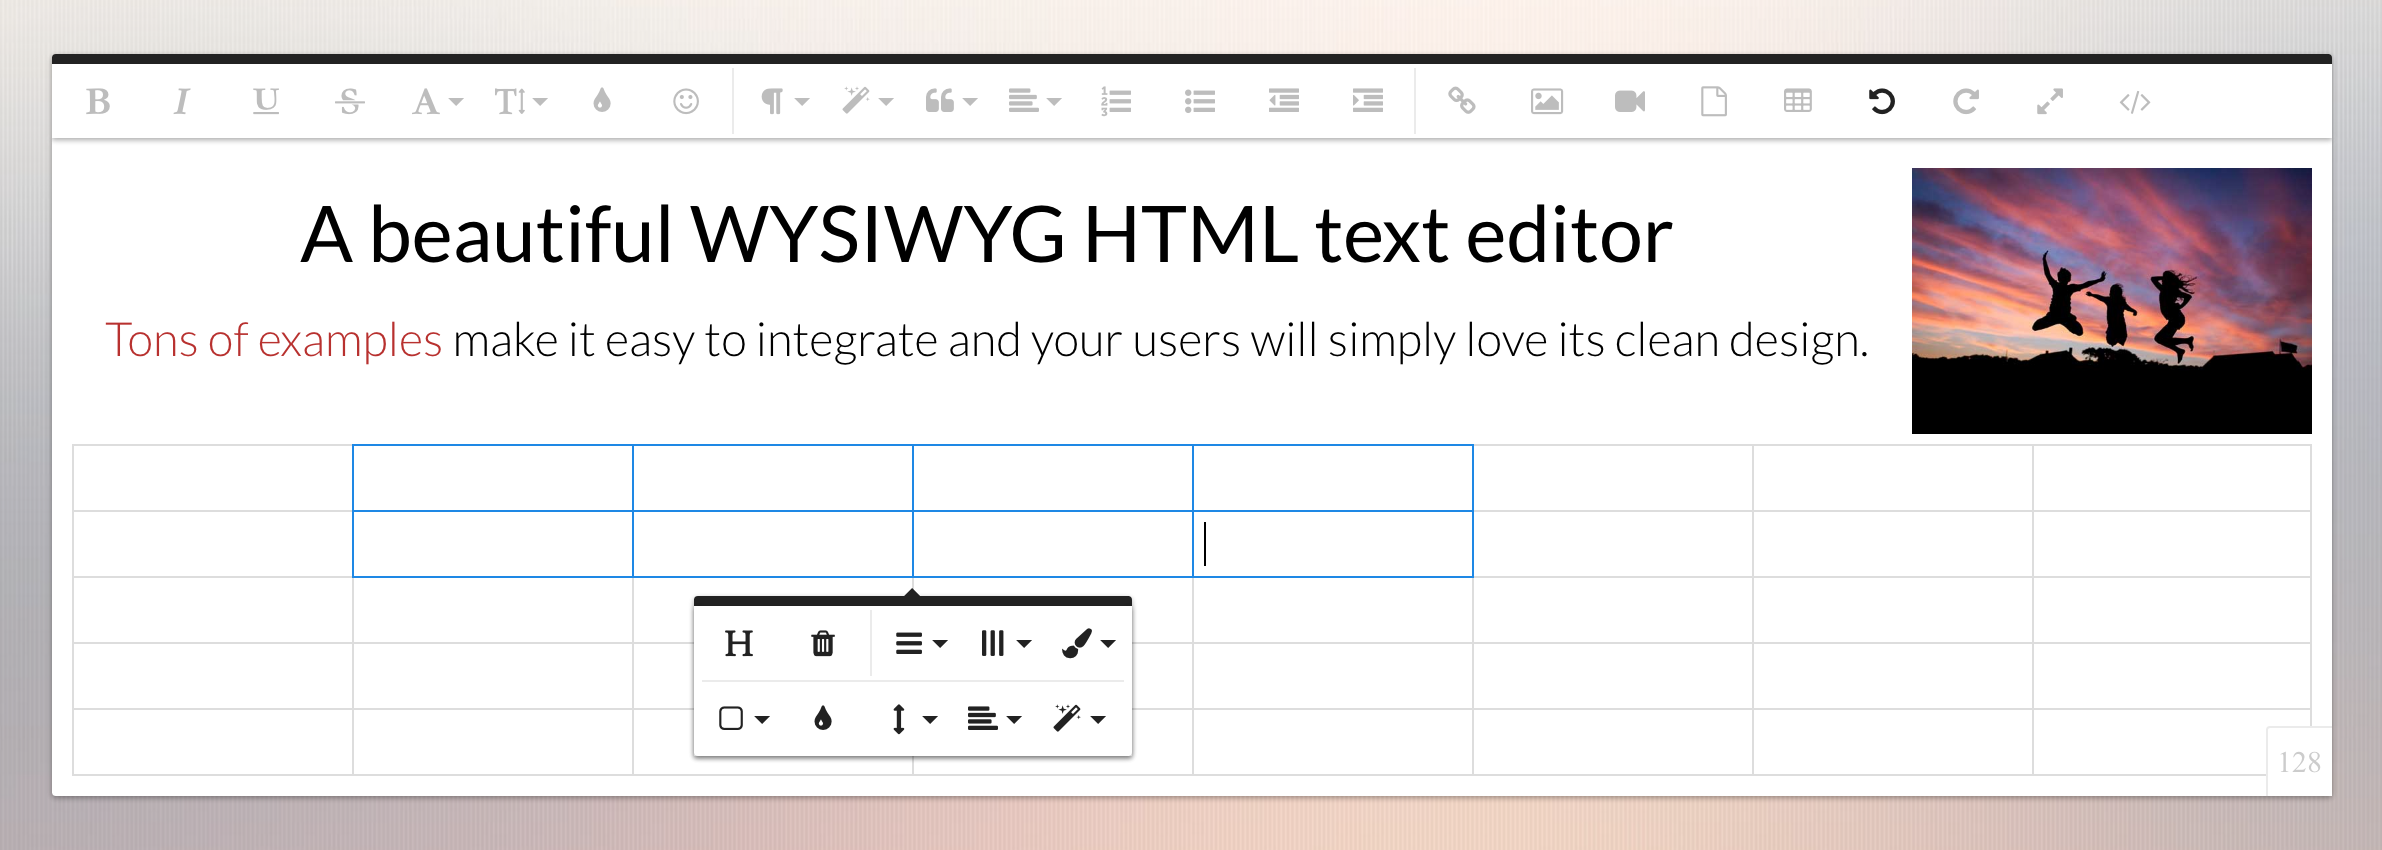Open cell background color picker
This screenshot has width=2382, height=850.
coord(822,719)
